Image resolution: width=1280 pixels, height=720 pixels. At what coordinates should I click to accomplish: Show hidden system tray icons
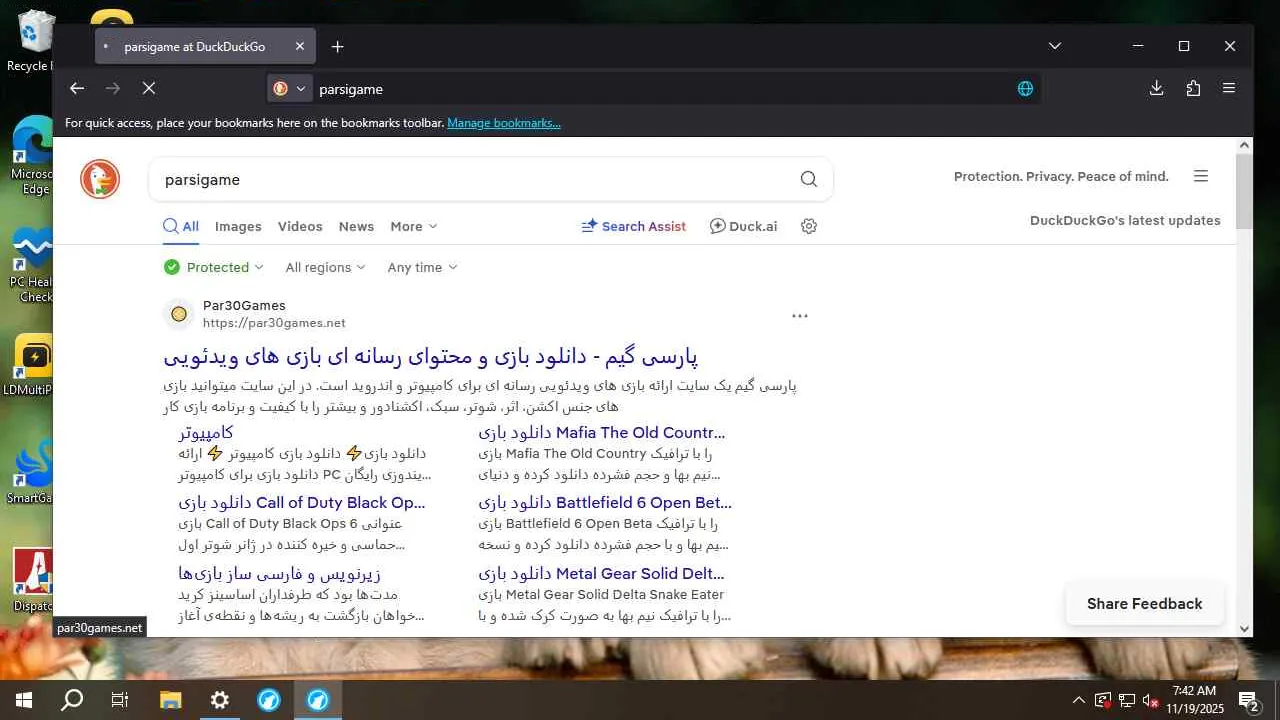coord(1078,700)
